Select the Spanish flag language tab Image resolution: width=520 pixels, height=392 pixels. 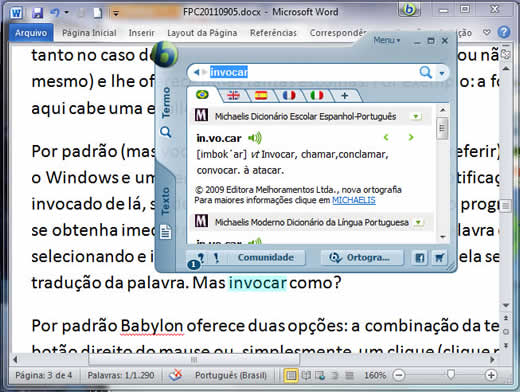click(261, 95)
